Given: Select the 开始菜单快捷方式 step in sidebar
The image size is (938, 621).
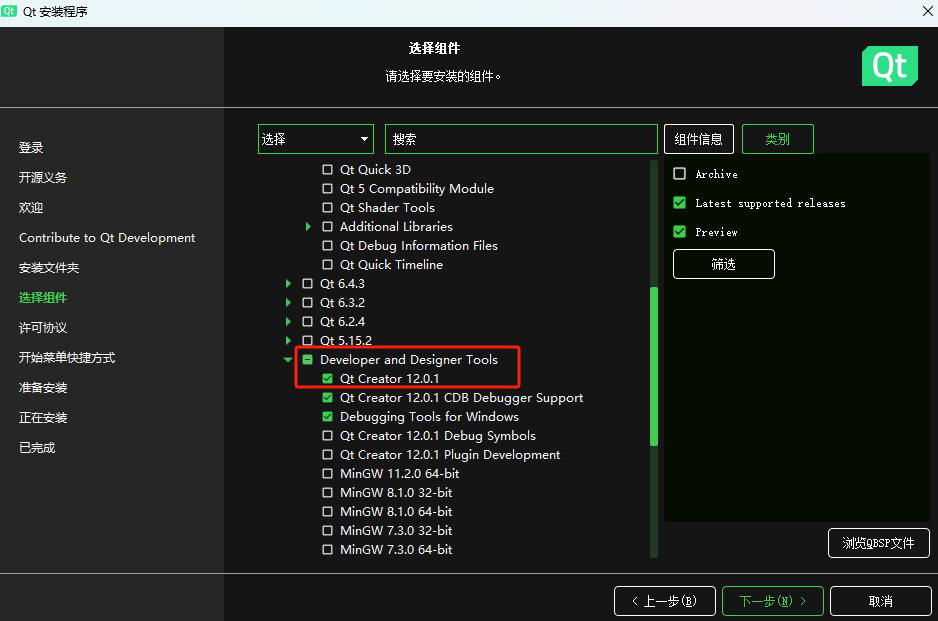Looking at the screenshot, I should point(67,357).
